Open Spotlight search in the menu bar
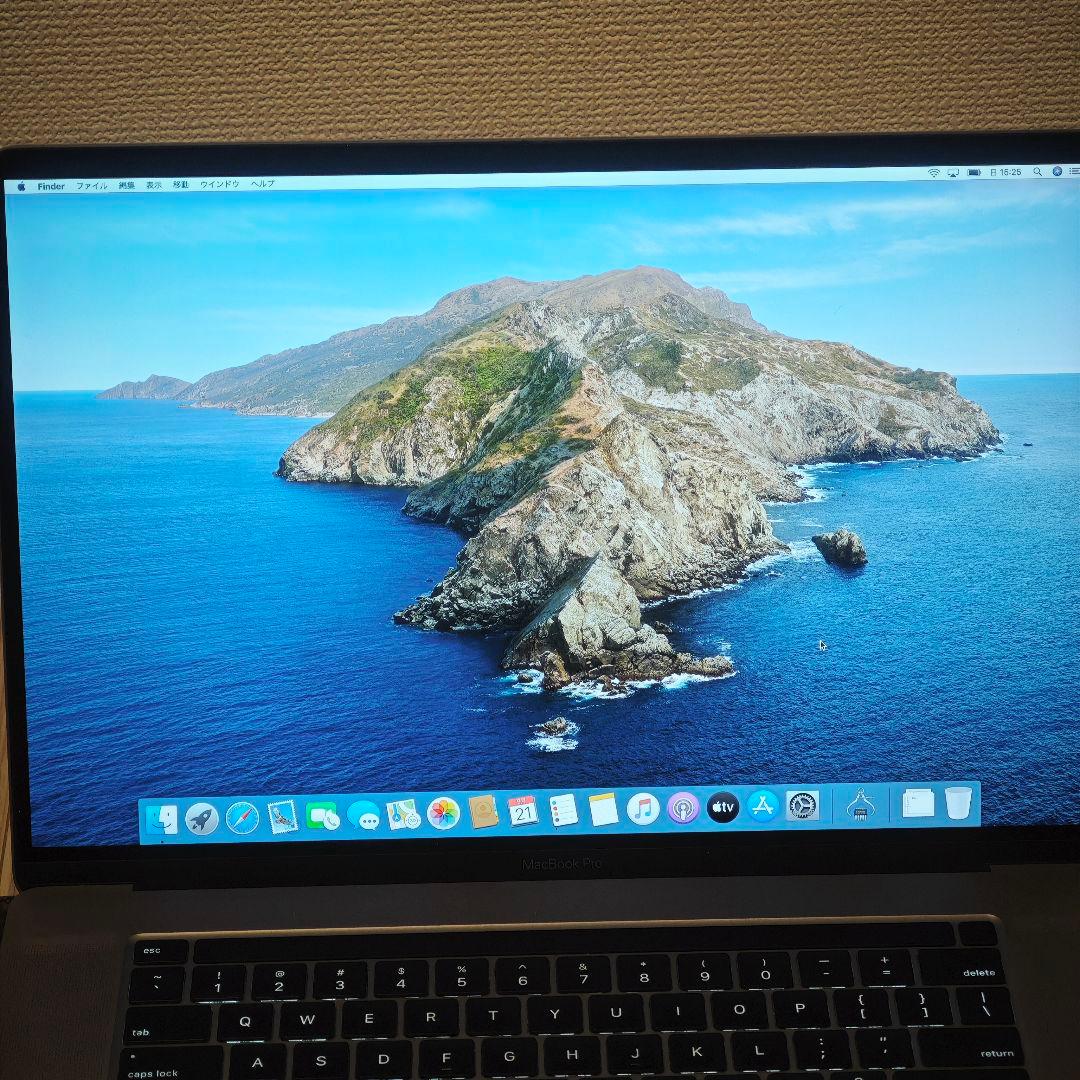1080x1080 pixels. tap(1038, 171)
